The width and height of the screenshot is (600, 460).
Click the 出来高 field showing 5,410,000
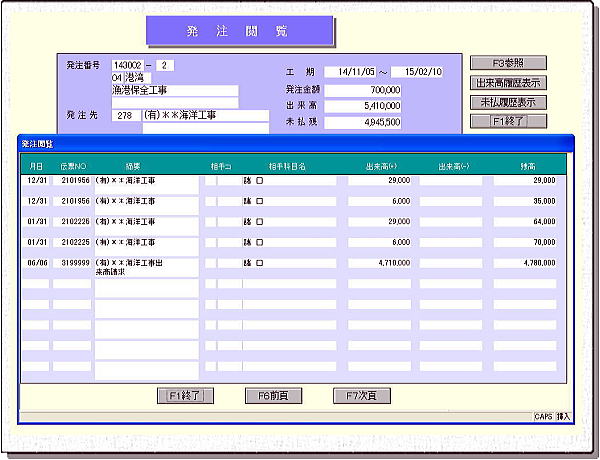click(x=364, y=106)
